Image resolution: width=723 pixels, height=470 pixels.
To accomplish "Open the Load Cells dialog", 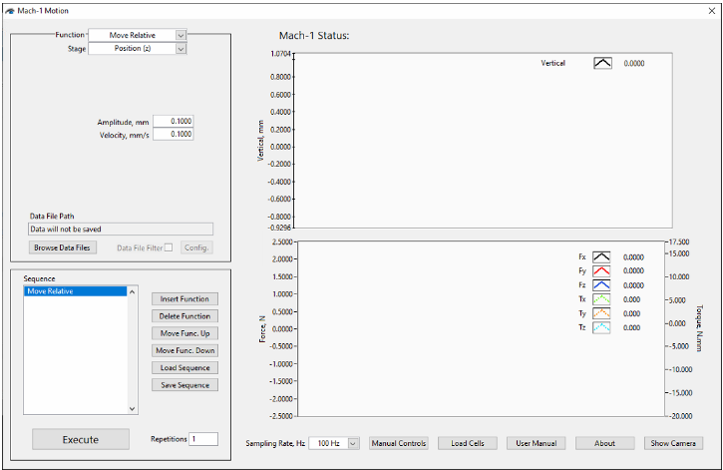I will pyautogui.click(x=467, y=443).
